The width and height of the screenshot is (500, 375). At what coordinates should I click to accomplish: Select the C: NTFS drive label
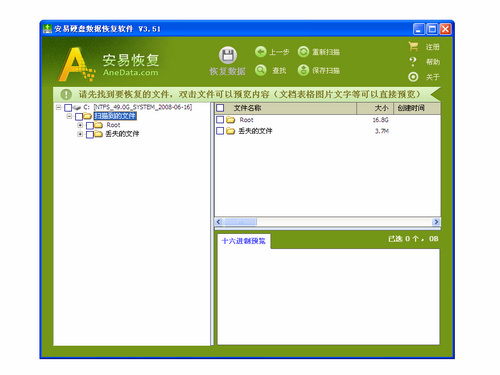click(x=138, y=107)
